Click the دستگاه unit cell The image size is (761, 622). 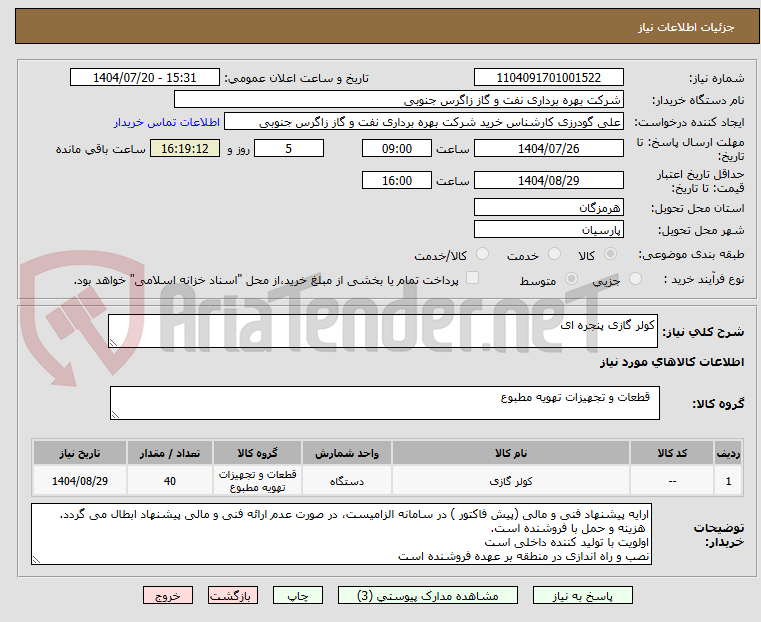(x=347, y=481)
